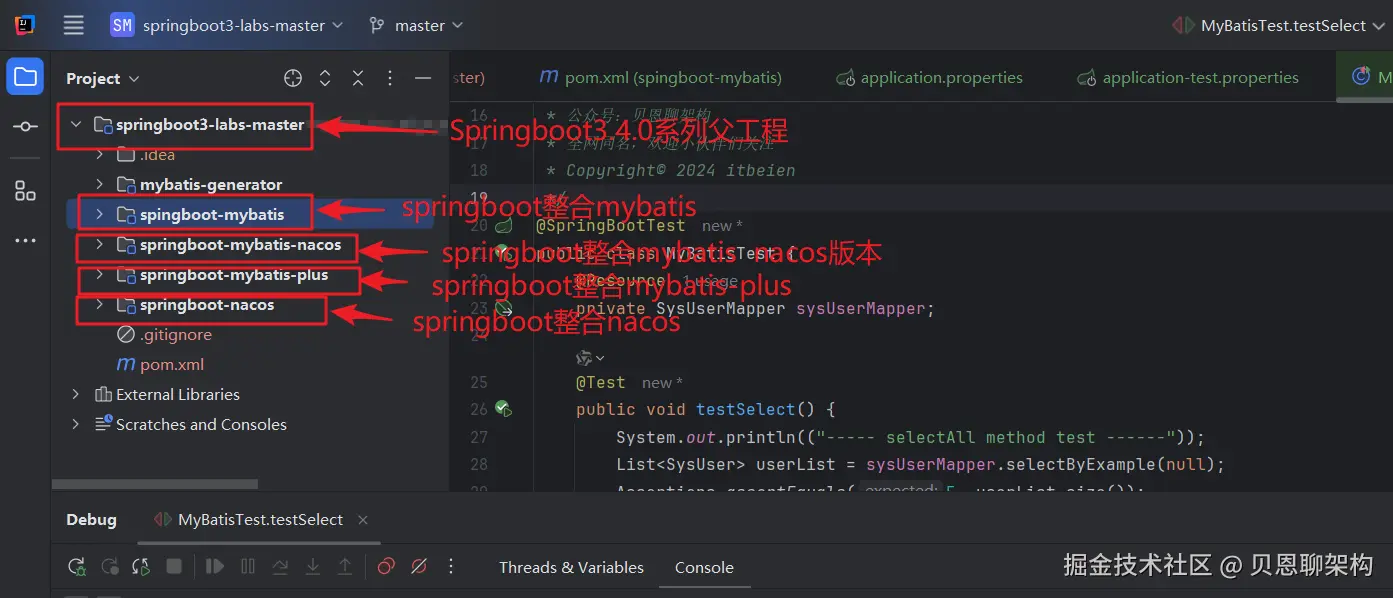Screen dimensions: 1393x598
Task: Switch to the Console tab
Action: pyautogui.click(x=704, y=567)
